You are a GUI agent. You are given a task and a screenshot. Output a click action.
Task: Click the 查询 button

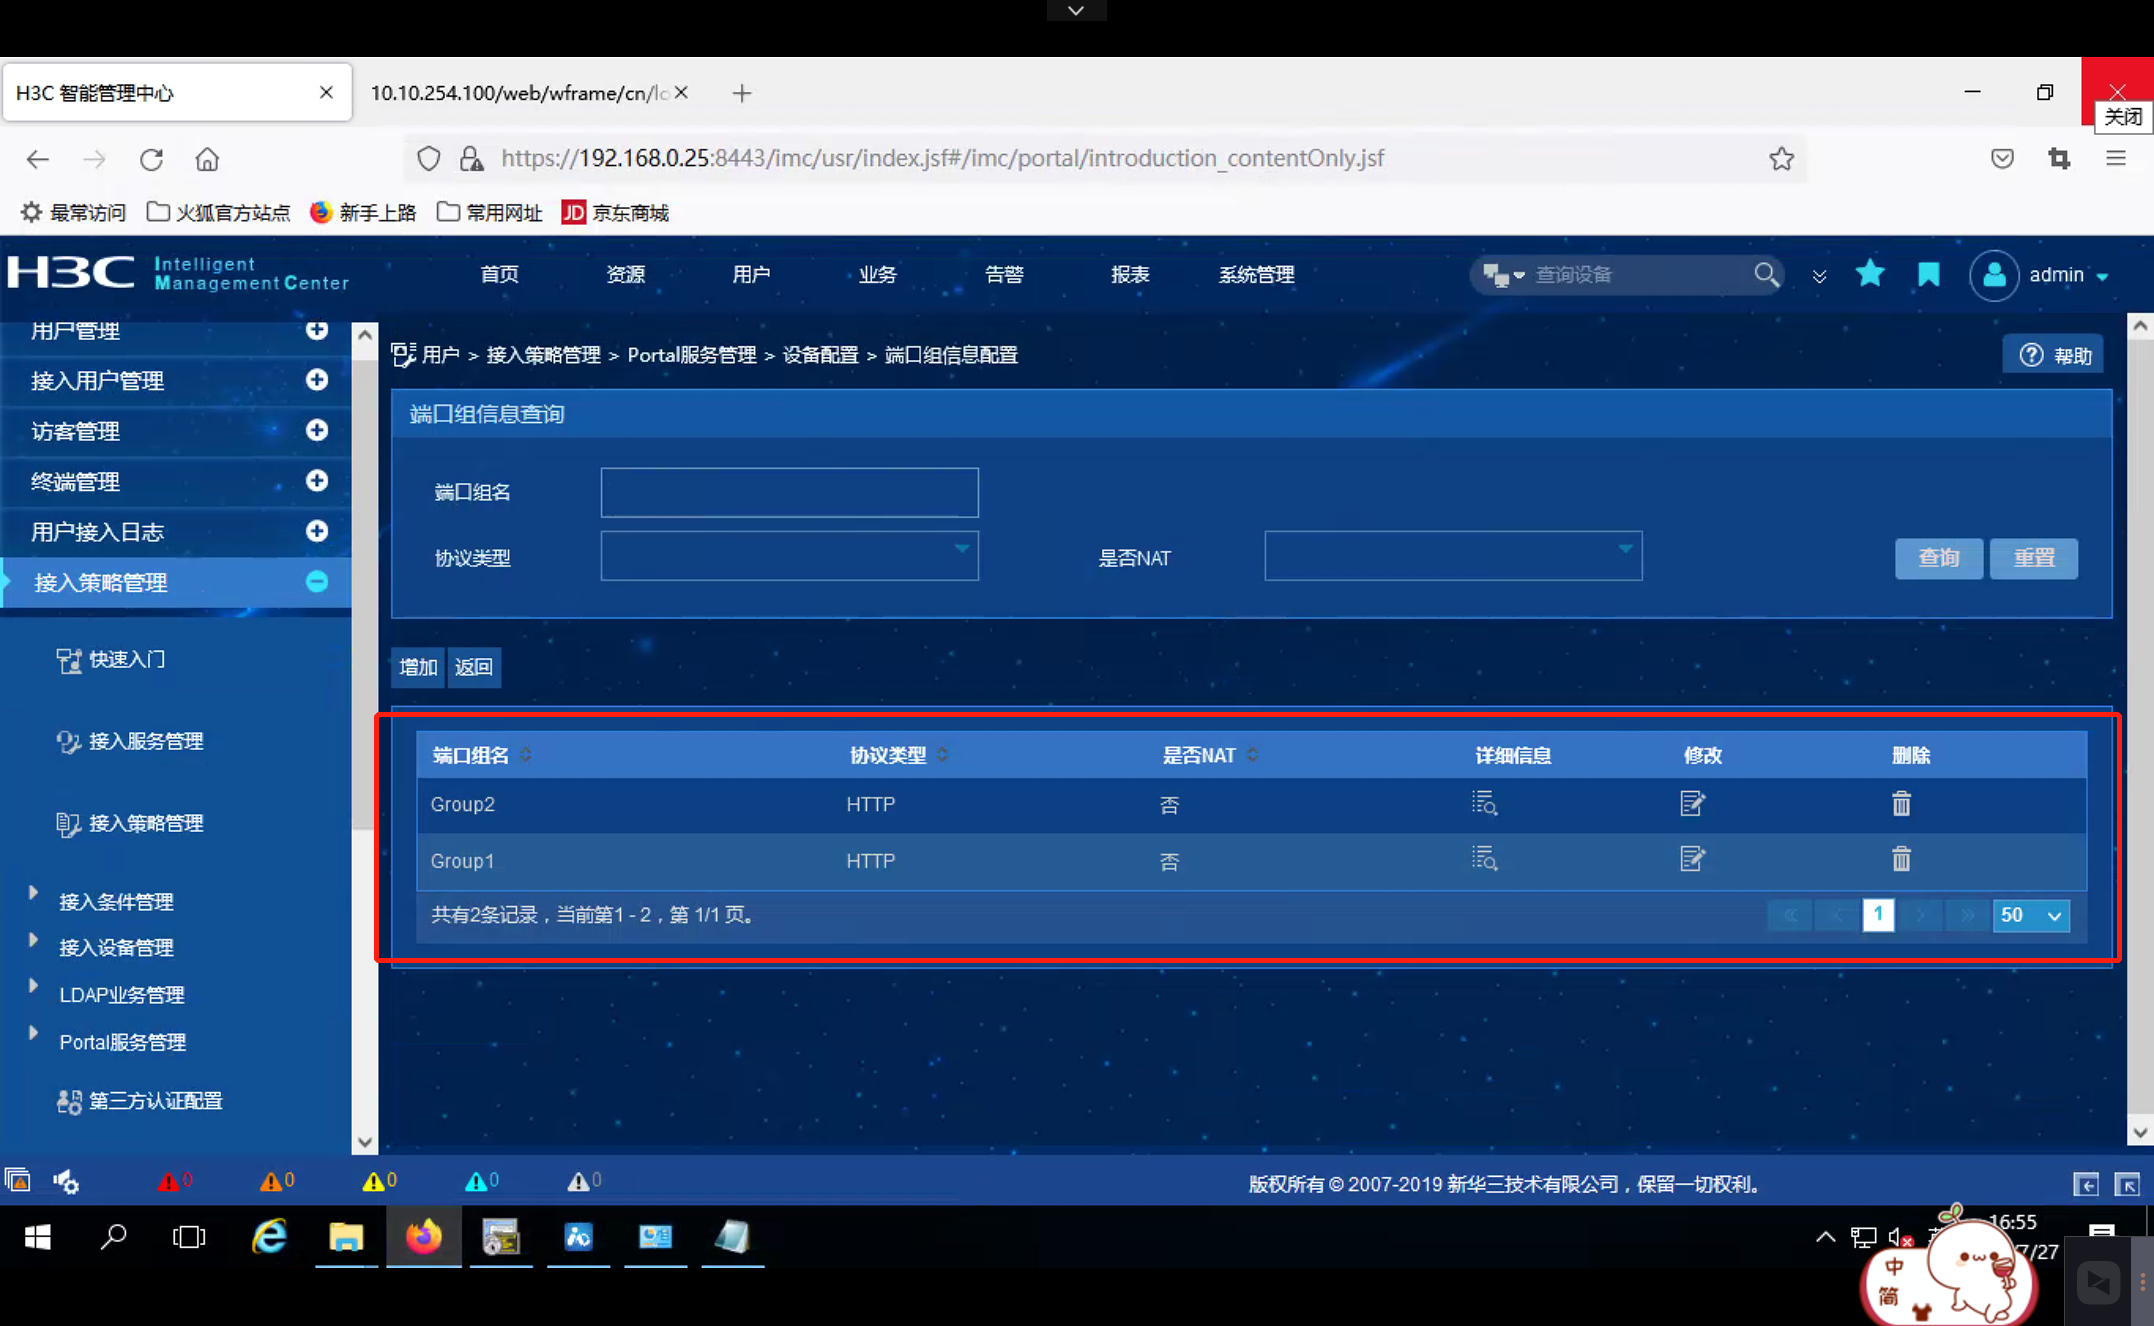[1938, 558]
